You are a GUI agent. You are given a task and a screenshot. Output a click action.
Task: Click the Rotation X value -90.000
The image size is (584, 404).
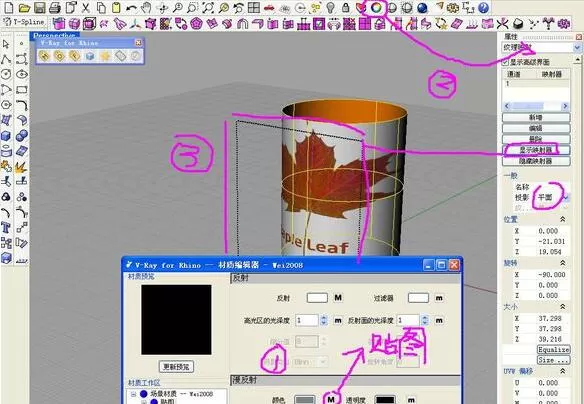click(551, 274)
